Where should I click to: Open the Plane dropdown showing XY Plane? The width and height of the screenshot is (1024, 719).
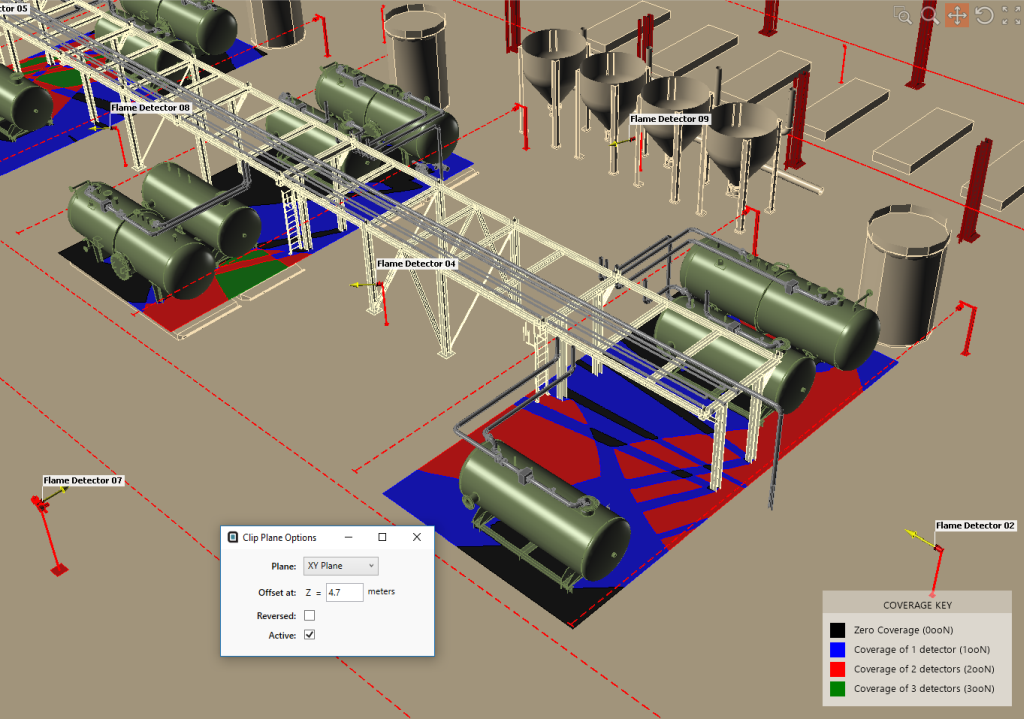[x=340, y=565]
